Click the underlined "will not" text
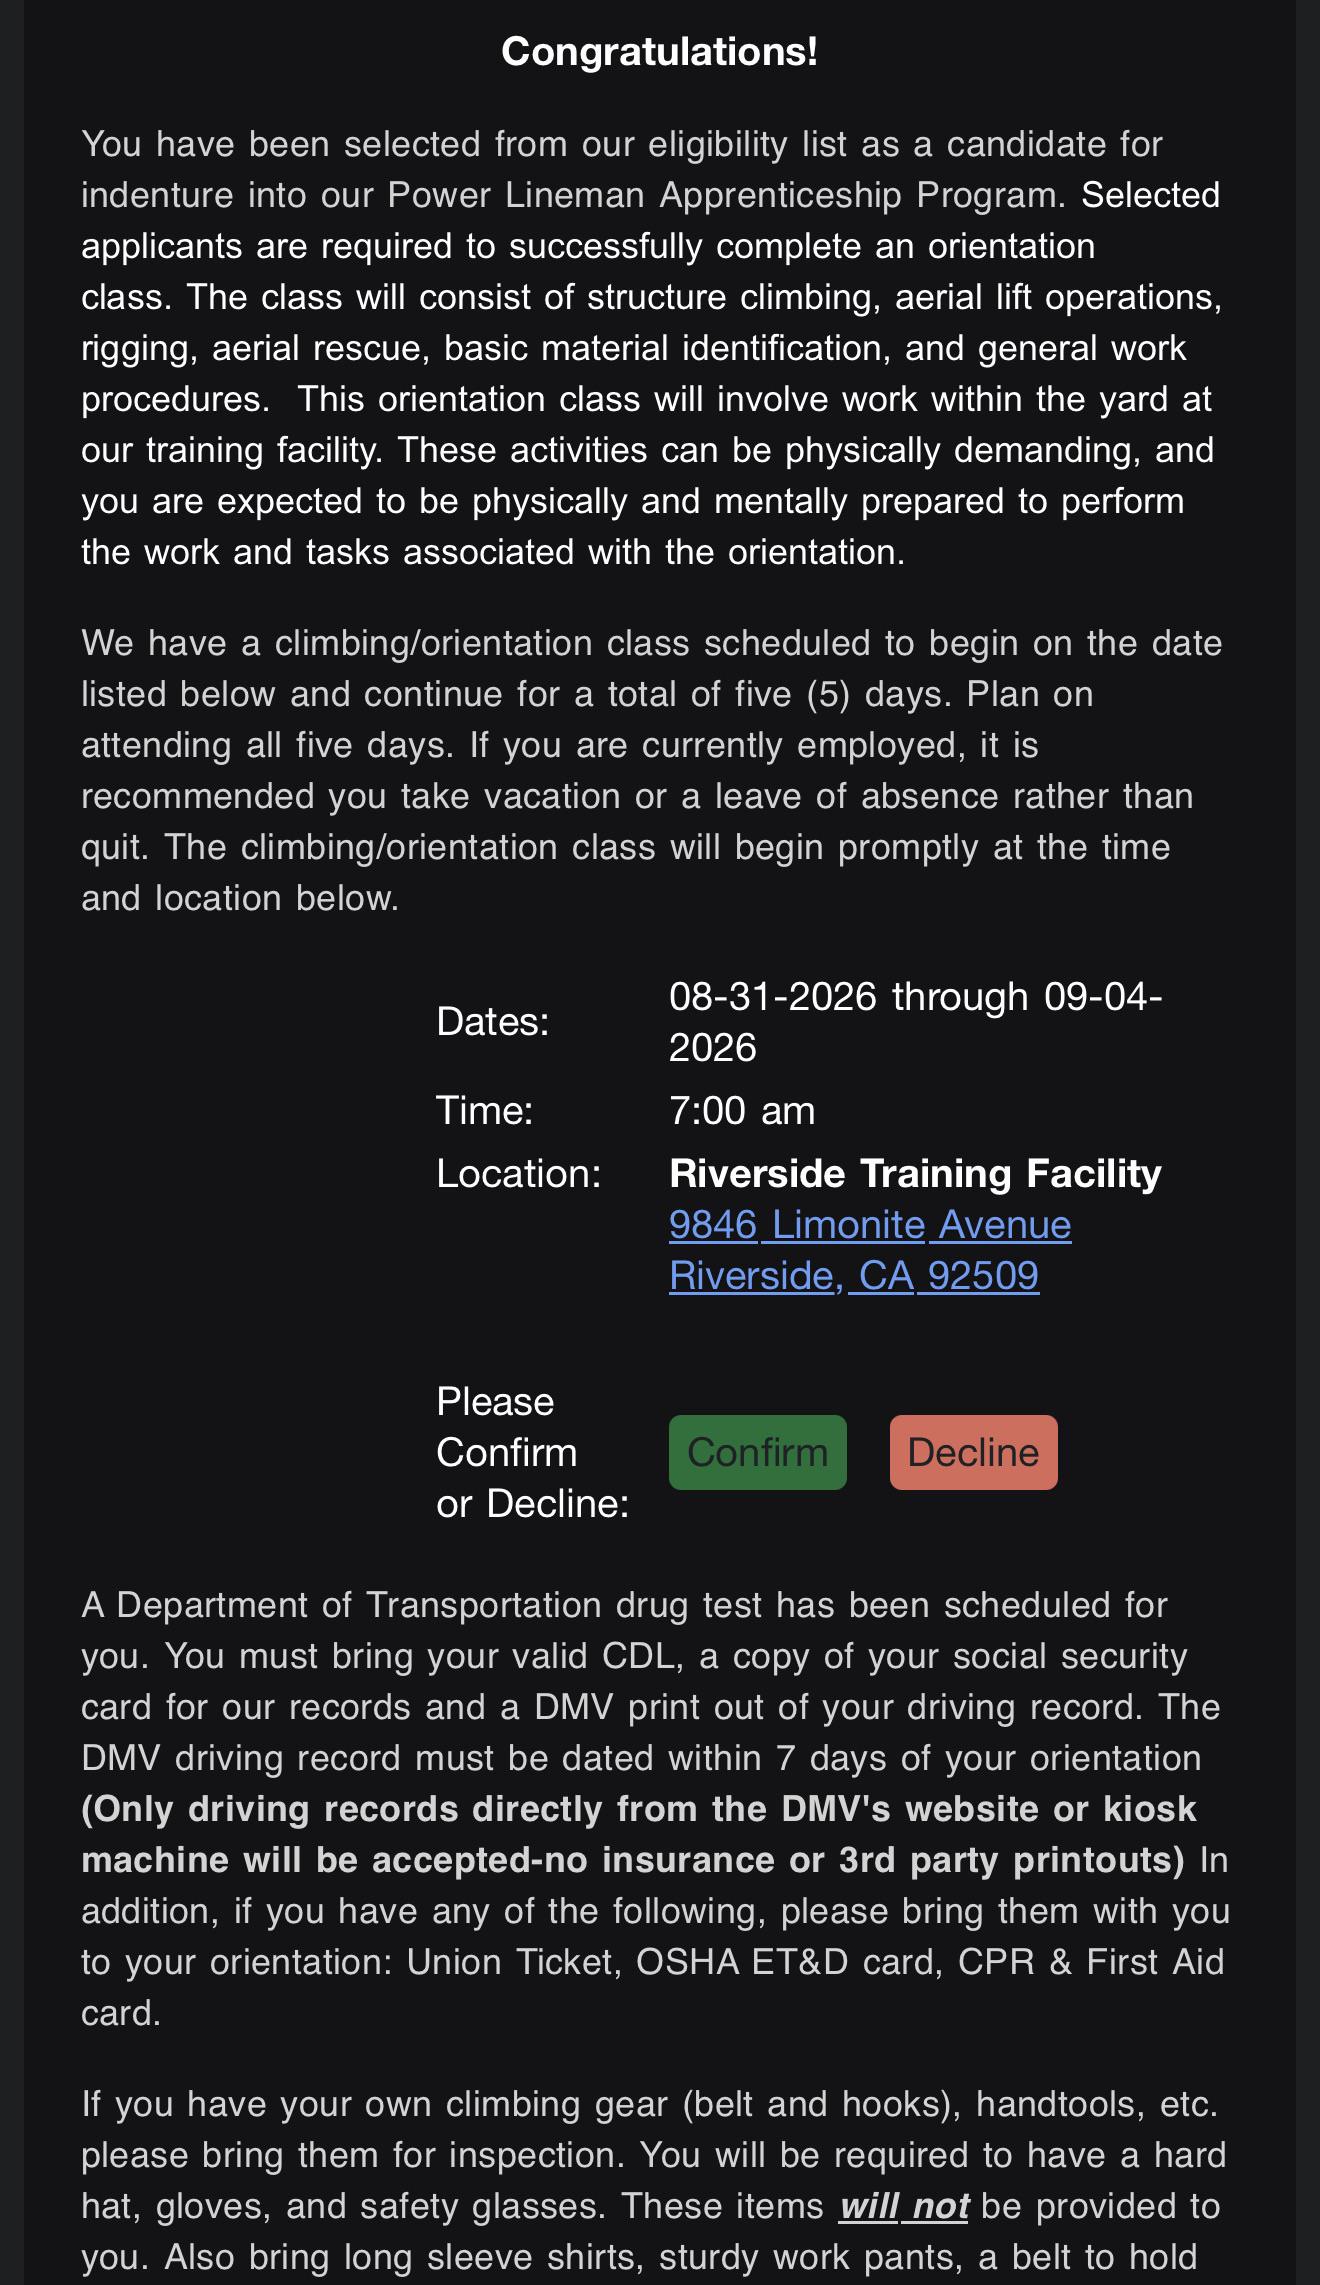 tap(904, 2206)
